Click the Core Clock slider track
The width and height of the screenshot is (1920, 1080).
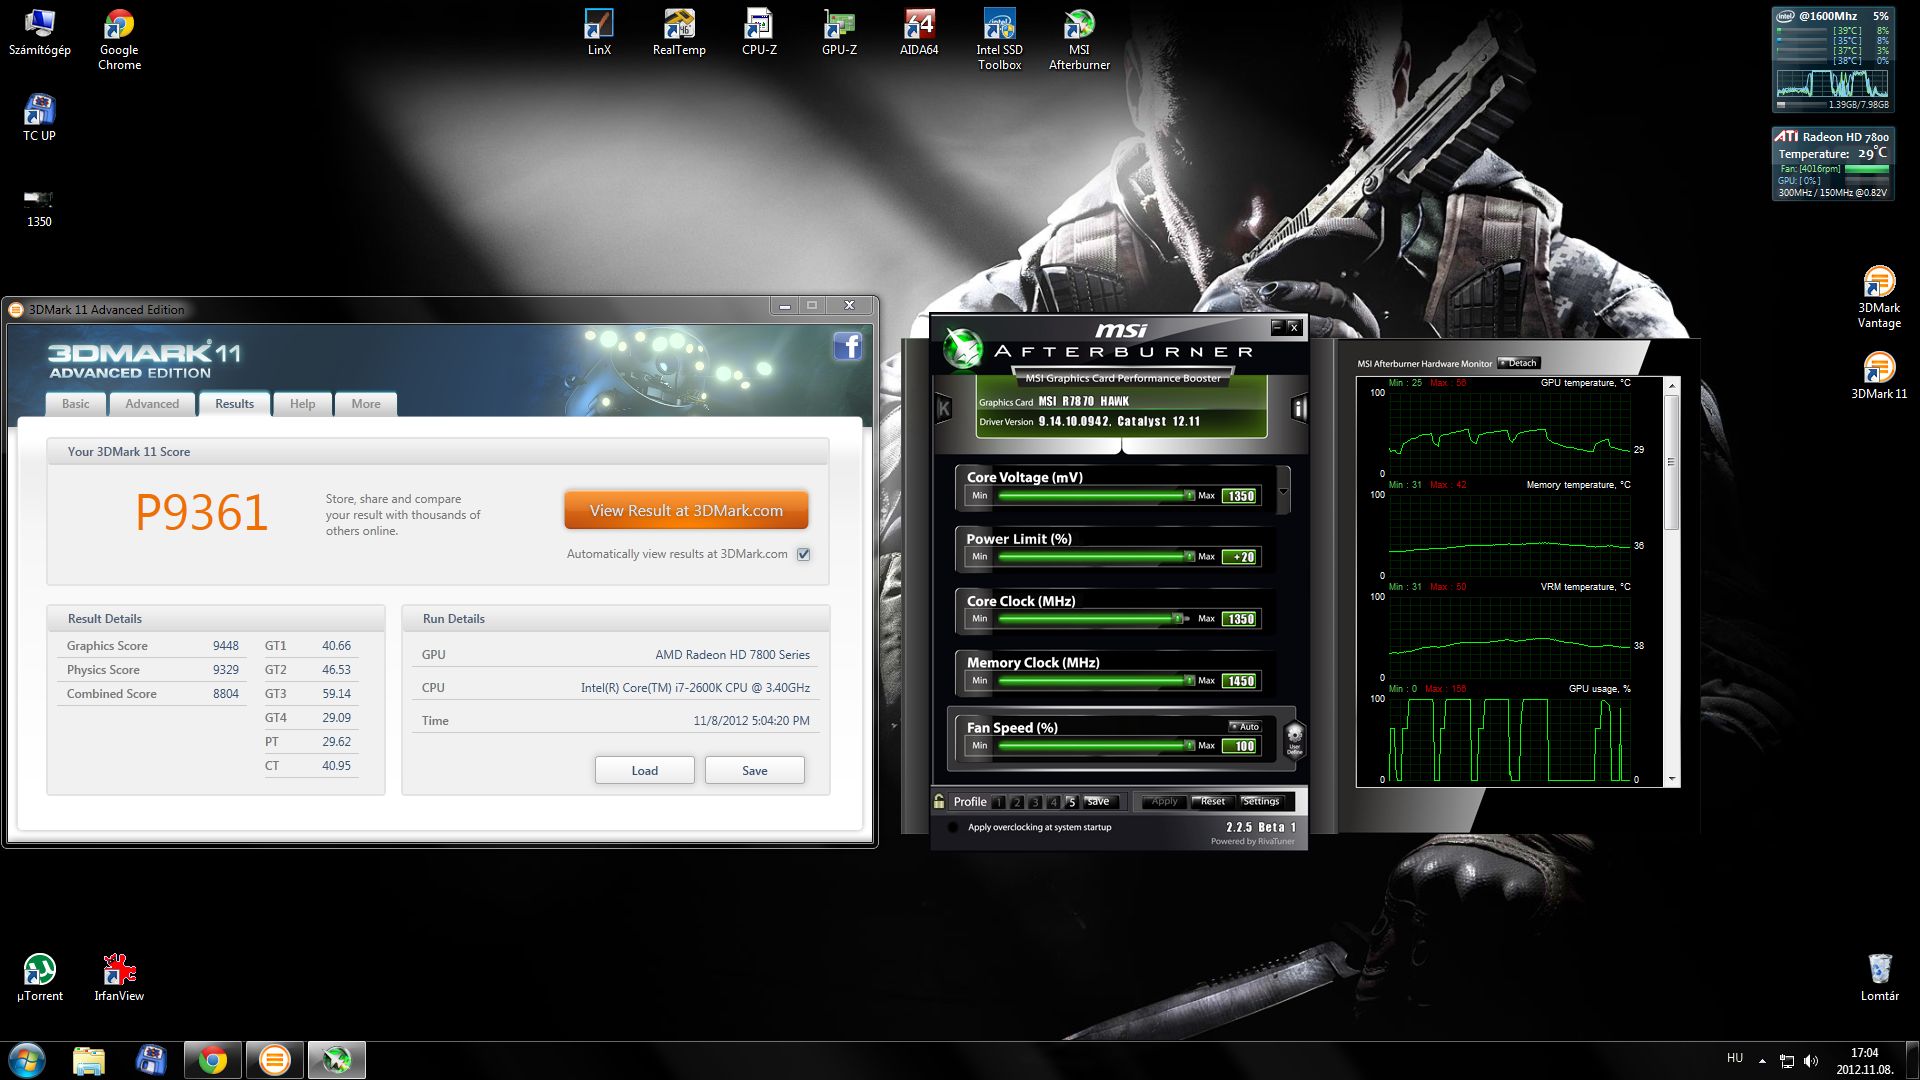[x=1096, y=619]
